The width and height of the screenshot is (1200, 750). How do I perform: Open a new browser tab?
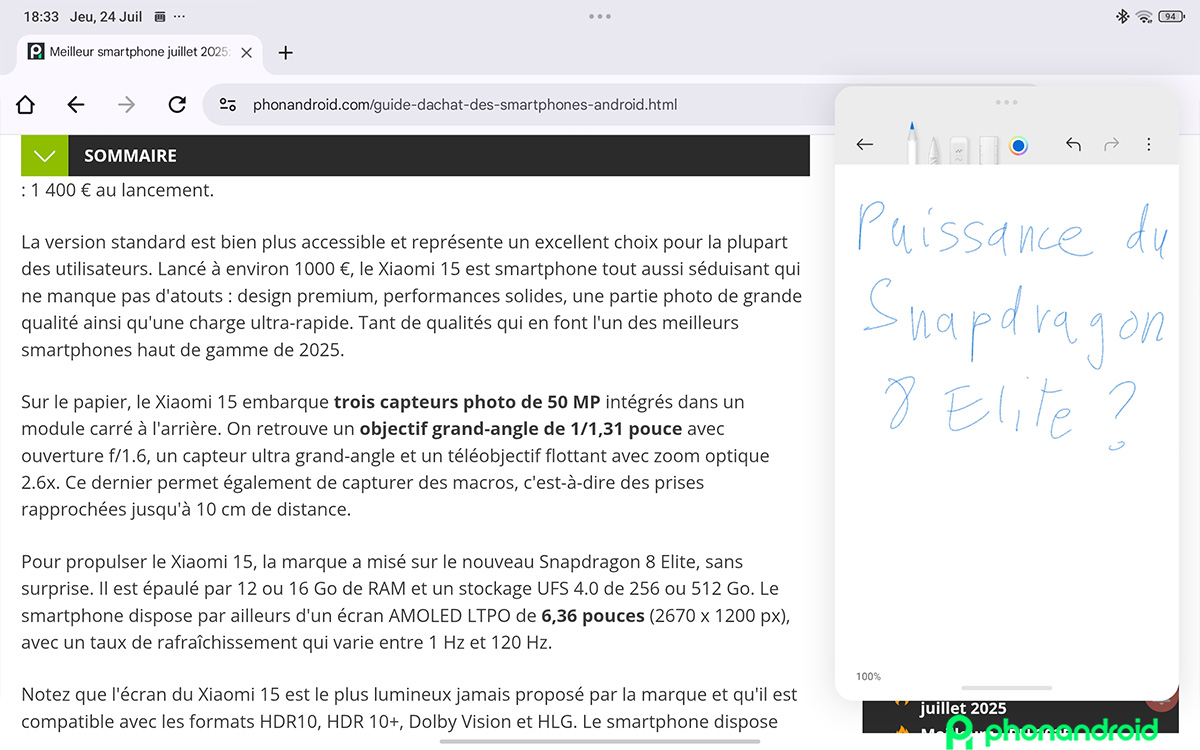pyautogui.click(x=285, y=53)
